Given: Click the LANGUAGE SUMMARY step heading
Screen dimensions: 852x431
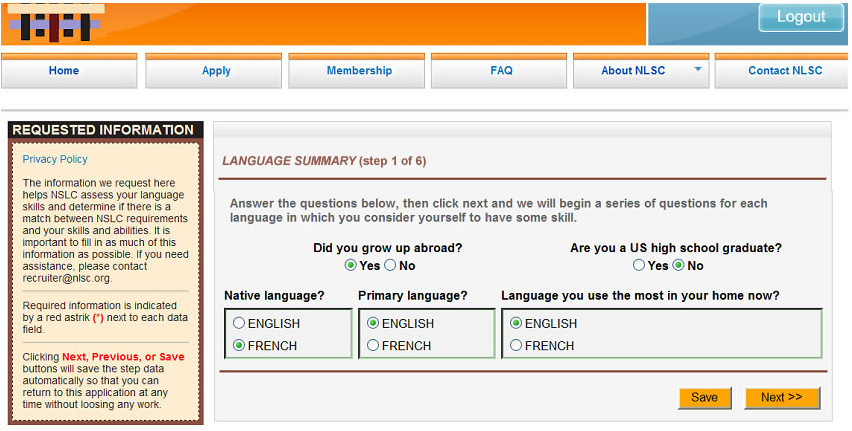Looking at the screenshot, I should (x=324, y=161).
